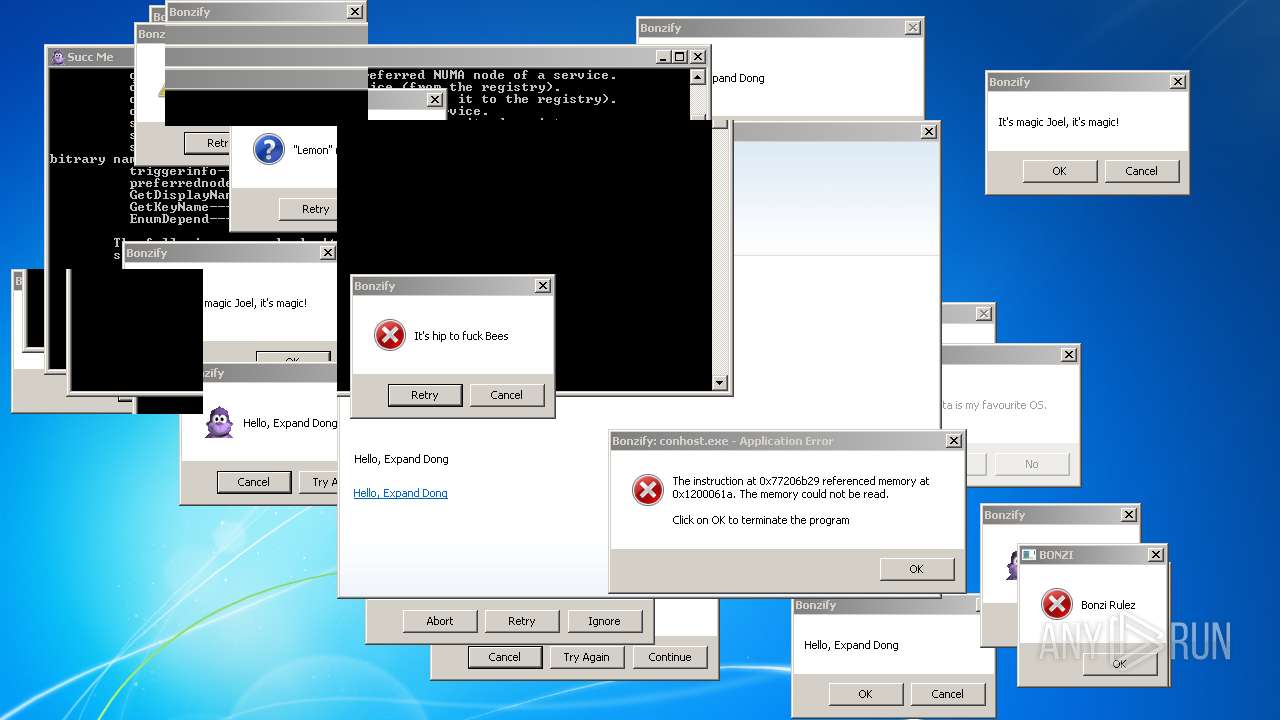Click the console window scrollbar down arrow
The width and height of the screenshot is (1280, 720).
pyautogui.click(x=719, y=383)
